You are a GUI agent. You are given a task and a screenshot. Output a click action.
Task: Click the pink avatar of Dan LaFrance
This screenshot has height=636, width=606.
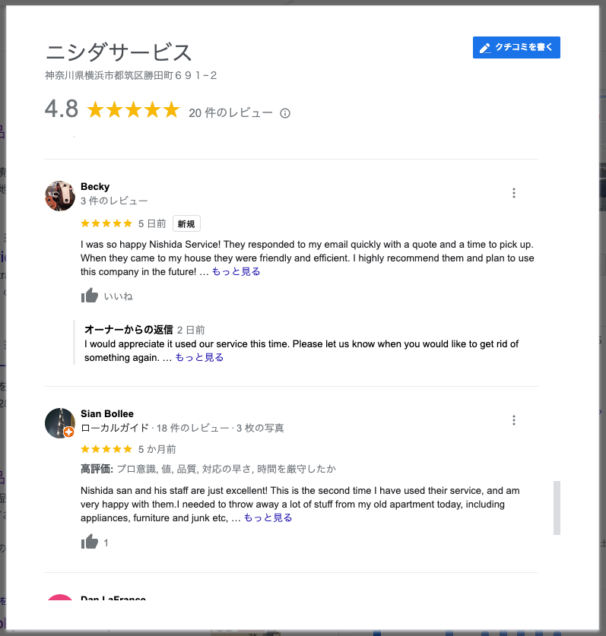point(60,597)
